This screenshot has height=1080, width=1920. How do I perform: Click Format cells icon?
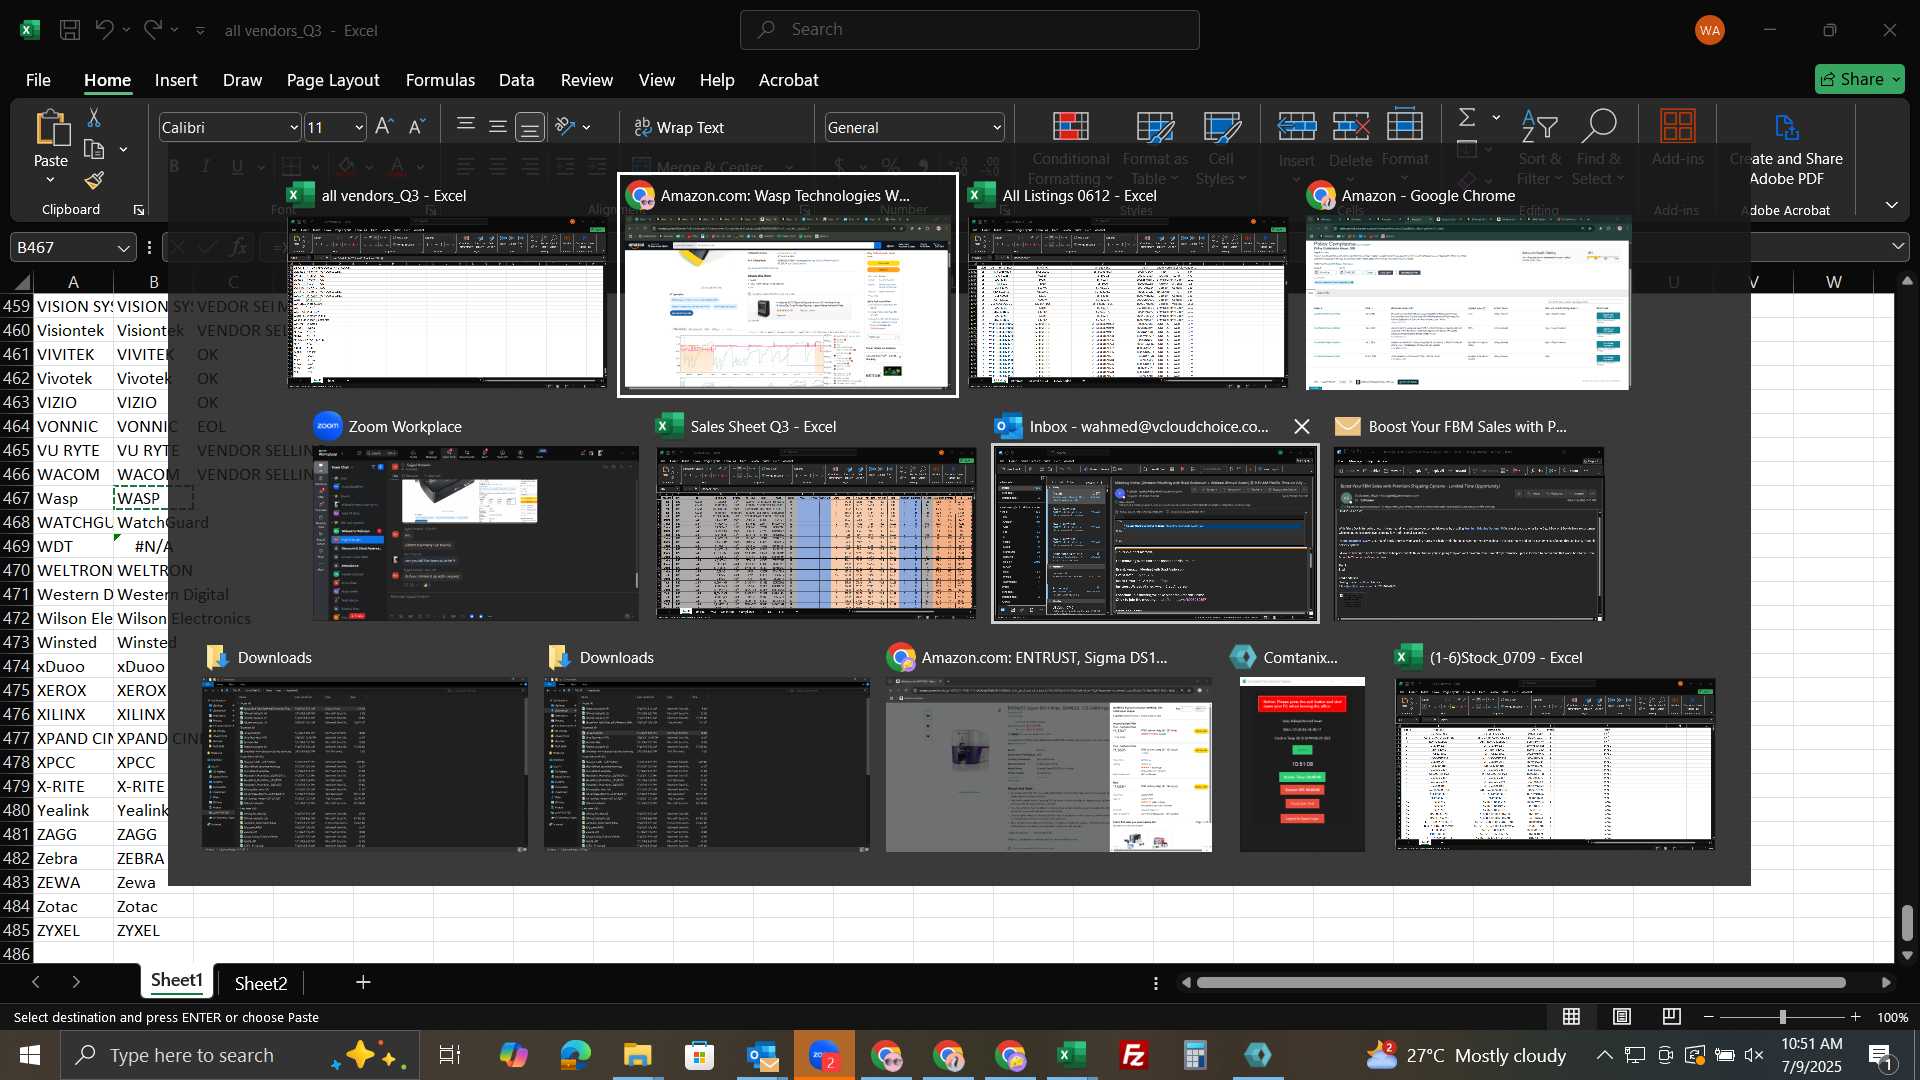pyautogui.click(x=1405, y=127)
